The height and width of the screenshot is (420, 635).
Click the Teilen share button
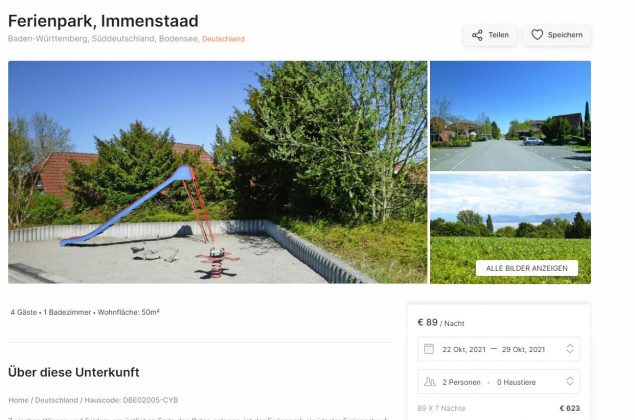coord(490,35)
